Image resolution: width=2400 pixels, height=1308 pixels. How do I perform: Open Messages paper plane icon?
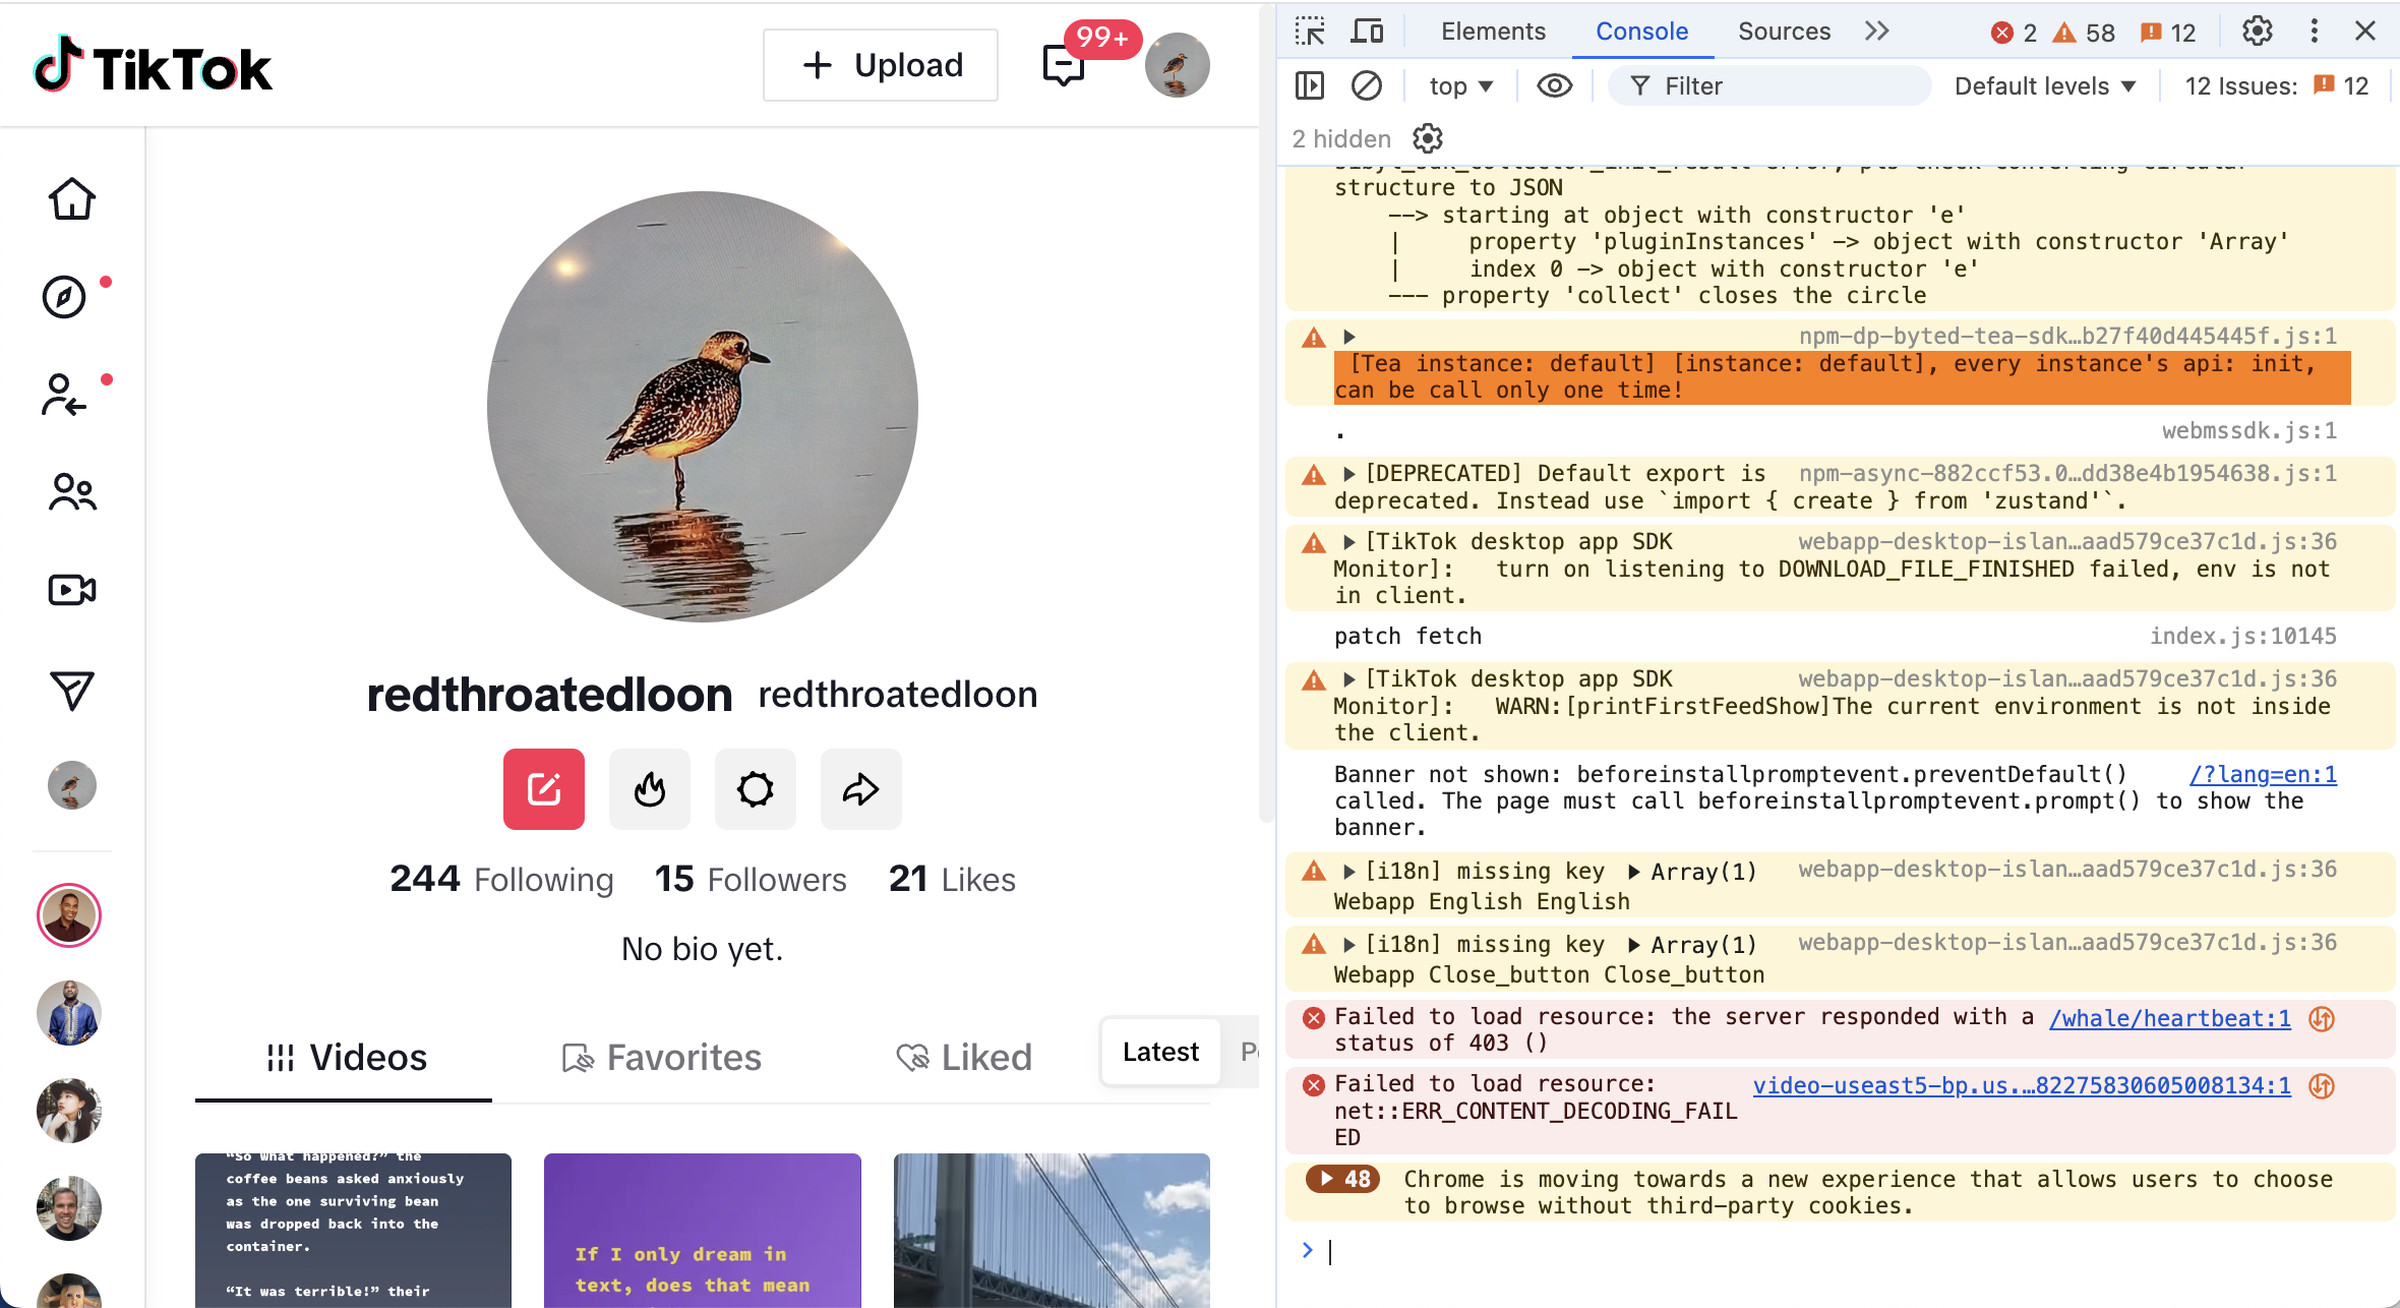(x=72, y=690)
